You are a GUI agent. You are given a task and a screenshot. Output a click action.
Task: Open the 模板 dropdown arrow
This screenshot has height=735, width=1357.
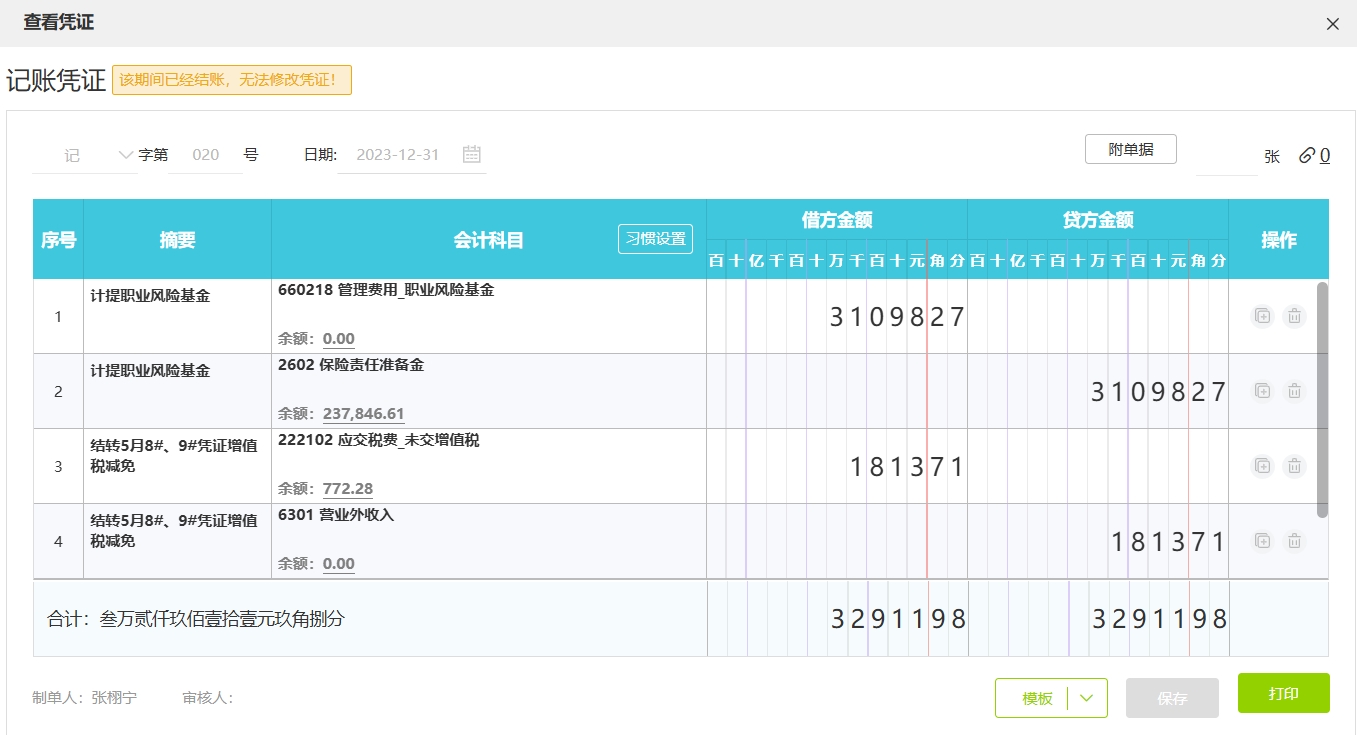pyautogui.click(x=1088, y=698)
